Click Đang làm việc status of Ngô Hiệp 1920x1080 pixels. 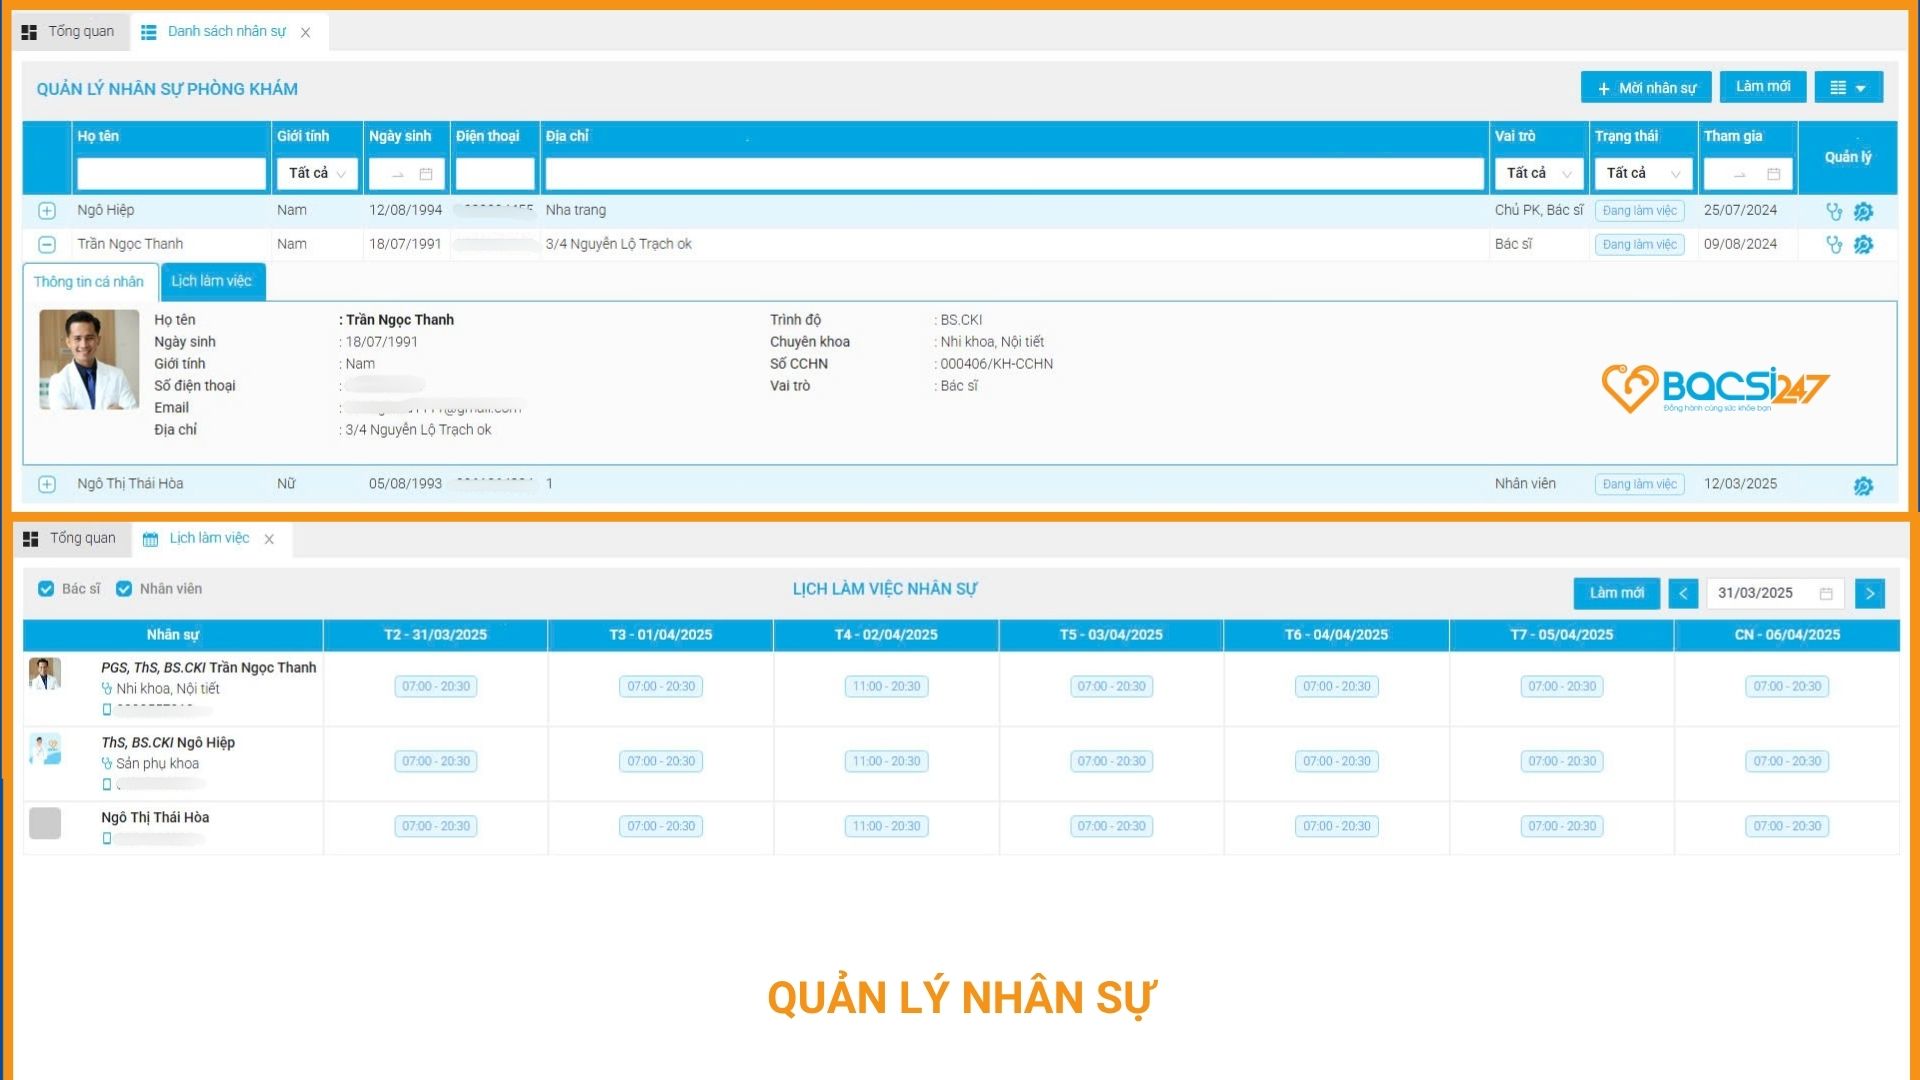click(1639, 211)
